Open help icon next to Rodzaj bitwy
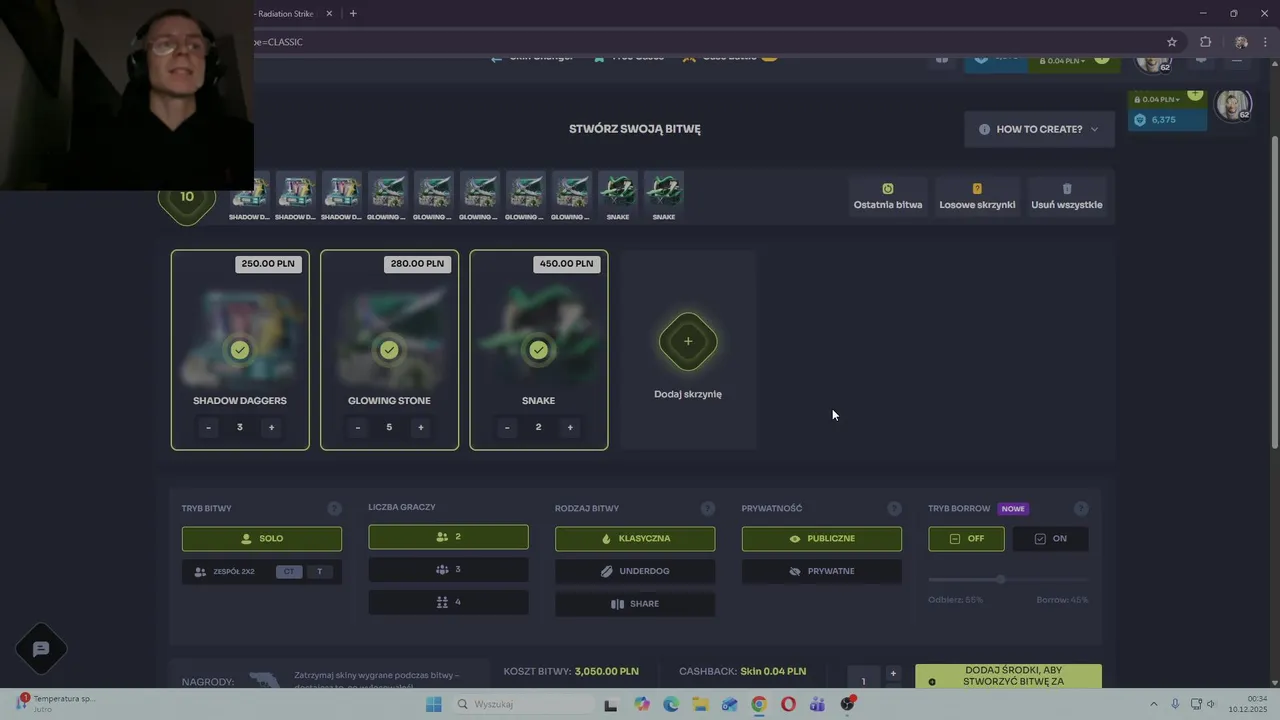 pyautogui.click(x=708, y=509)
